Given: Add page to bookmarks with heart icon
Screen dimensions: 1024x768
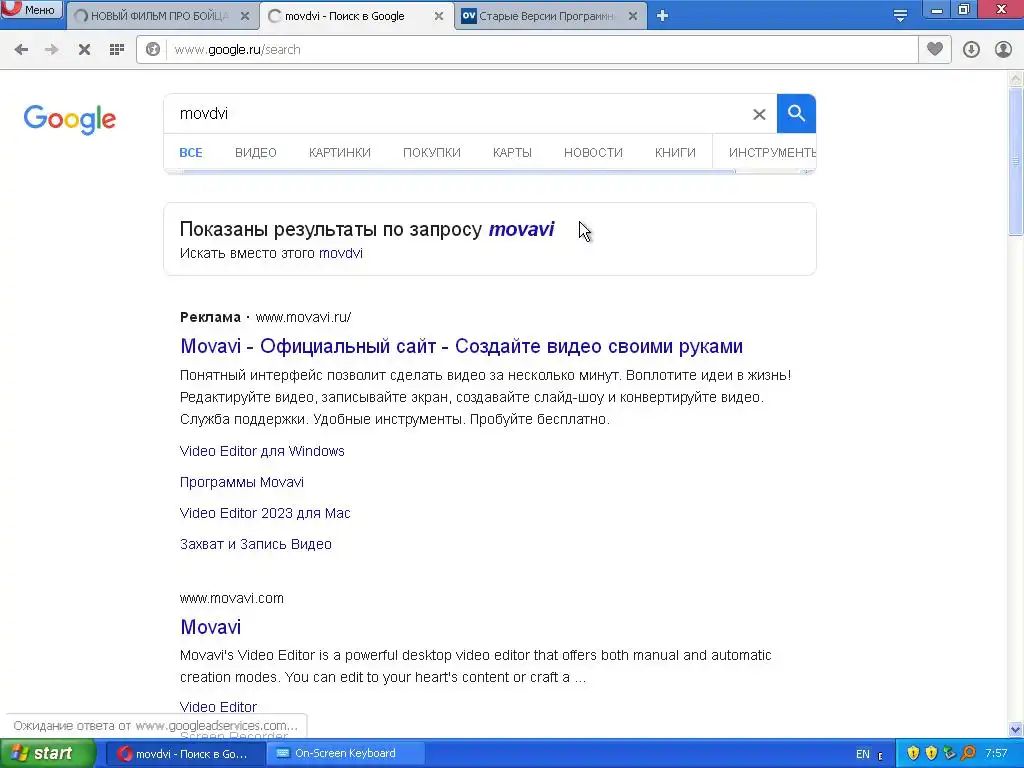Looking at the screenshot, I should pos(935,50).
